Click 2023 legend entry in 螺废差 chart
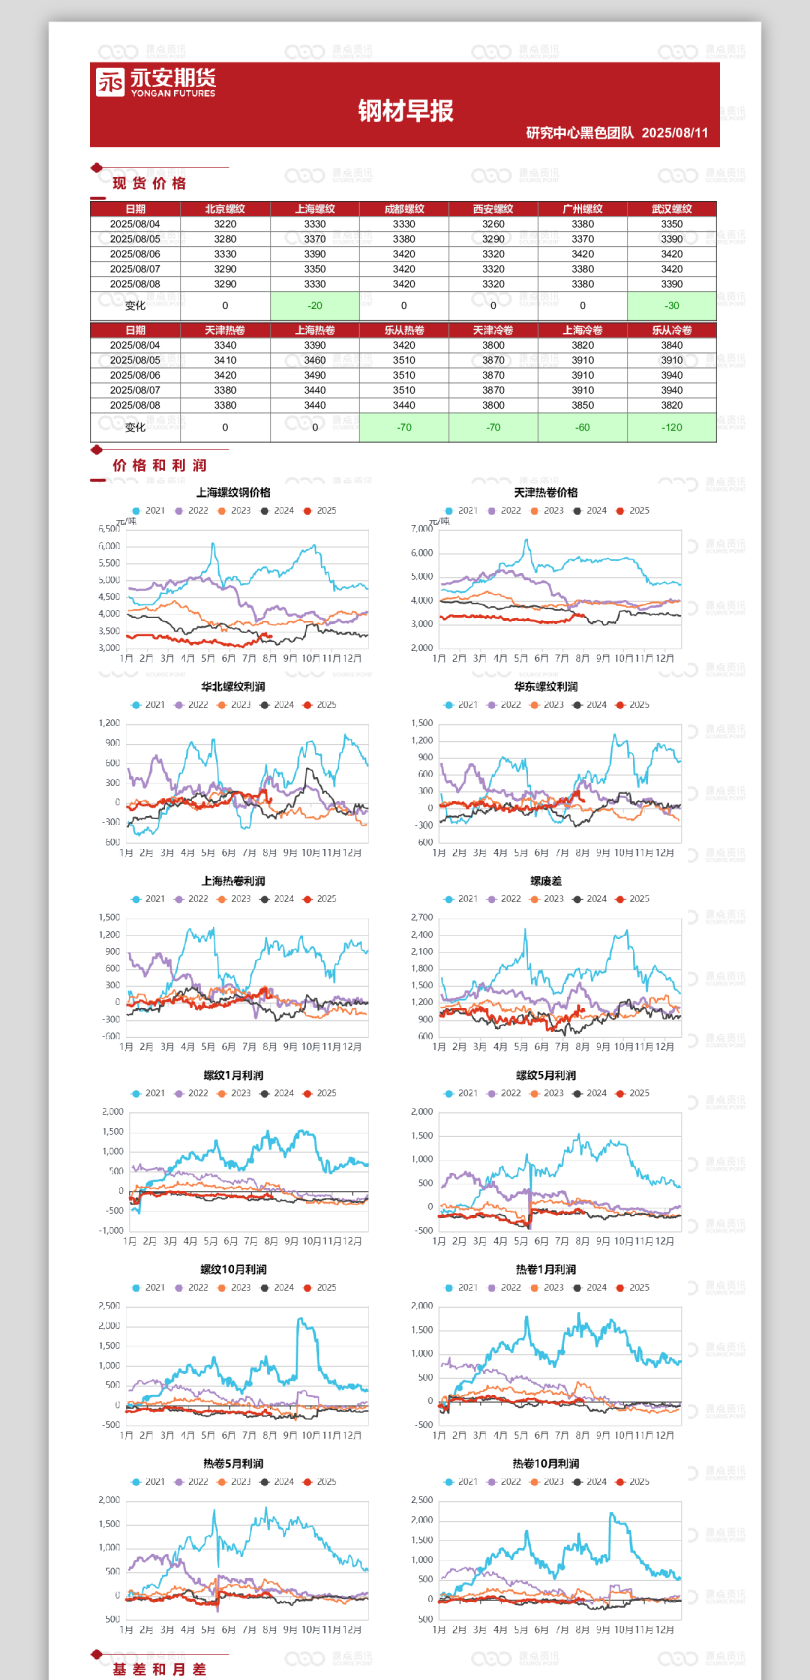The image size is (810, 1680). click(x=547, y=899)
